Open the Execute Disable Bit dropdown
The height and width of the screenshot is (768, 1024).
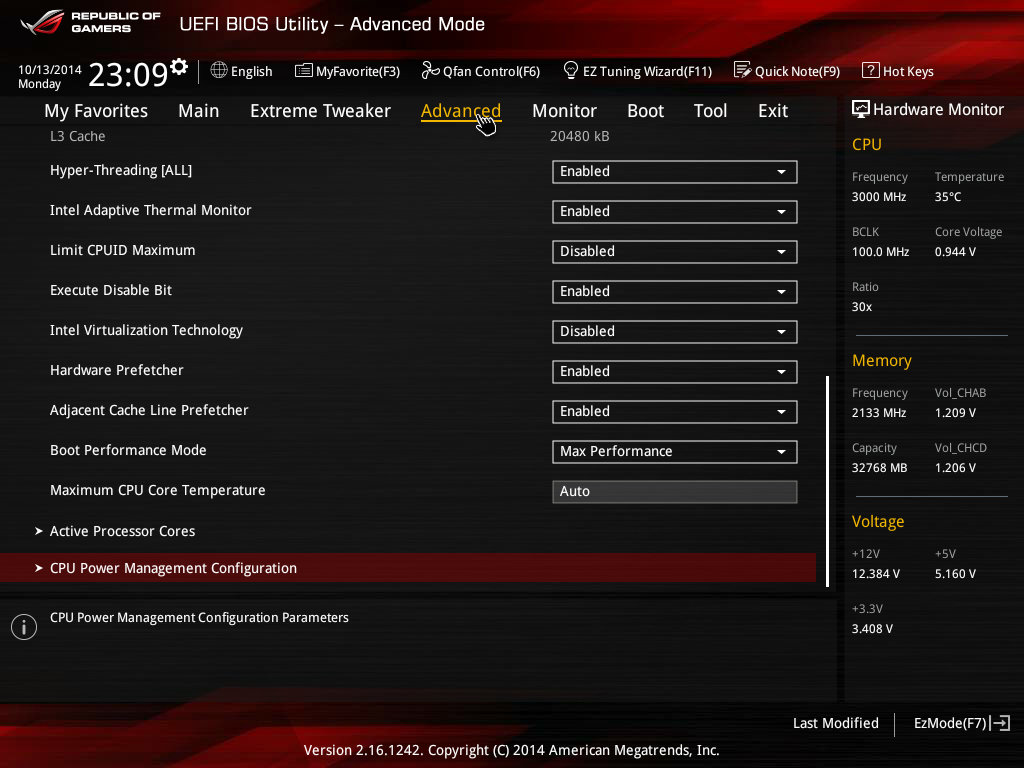675,291
